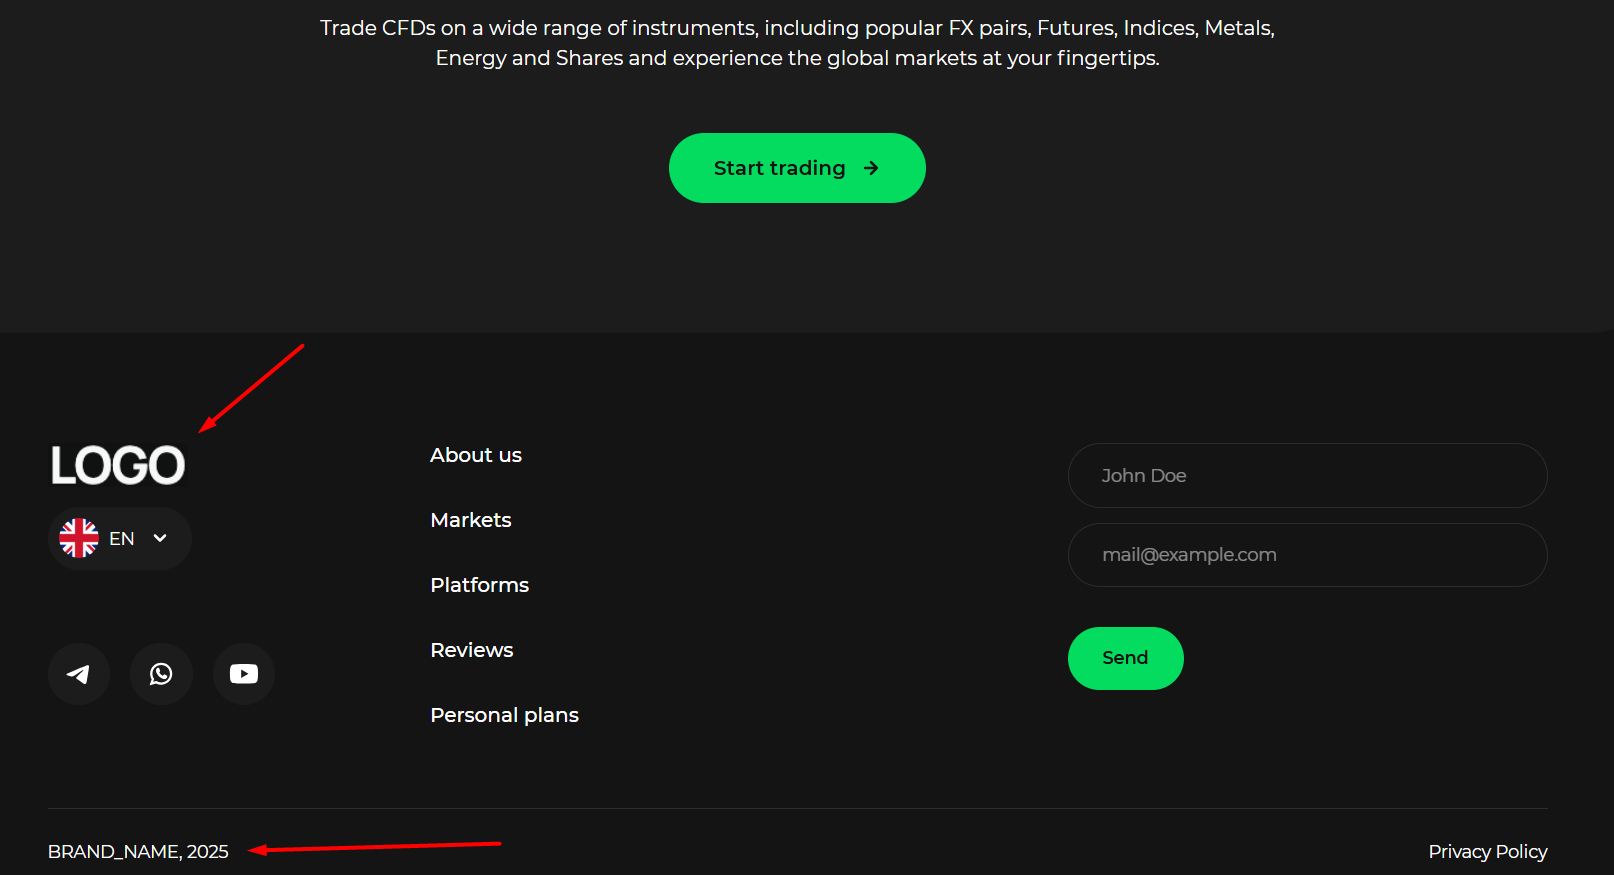Open the YouTube social icon
This screenshot has width=1614, height=875.
pyautogui.click(x=244, y=674)
